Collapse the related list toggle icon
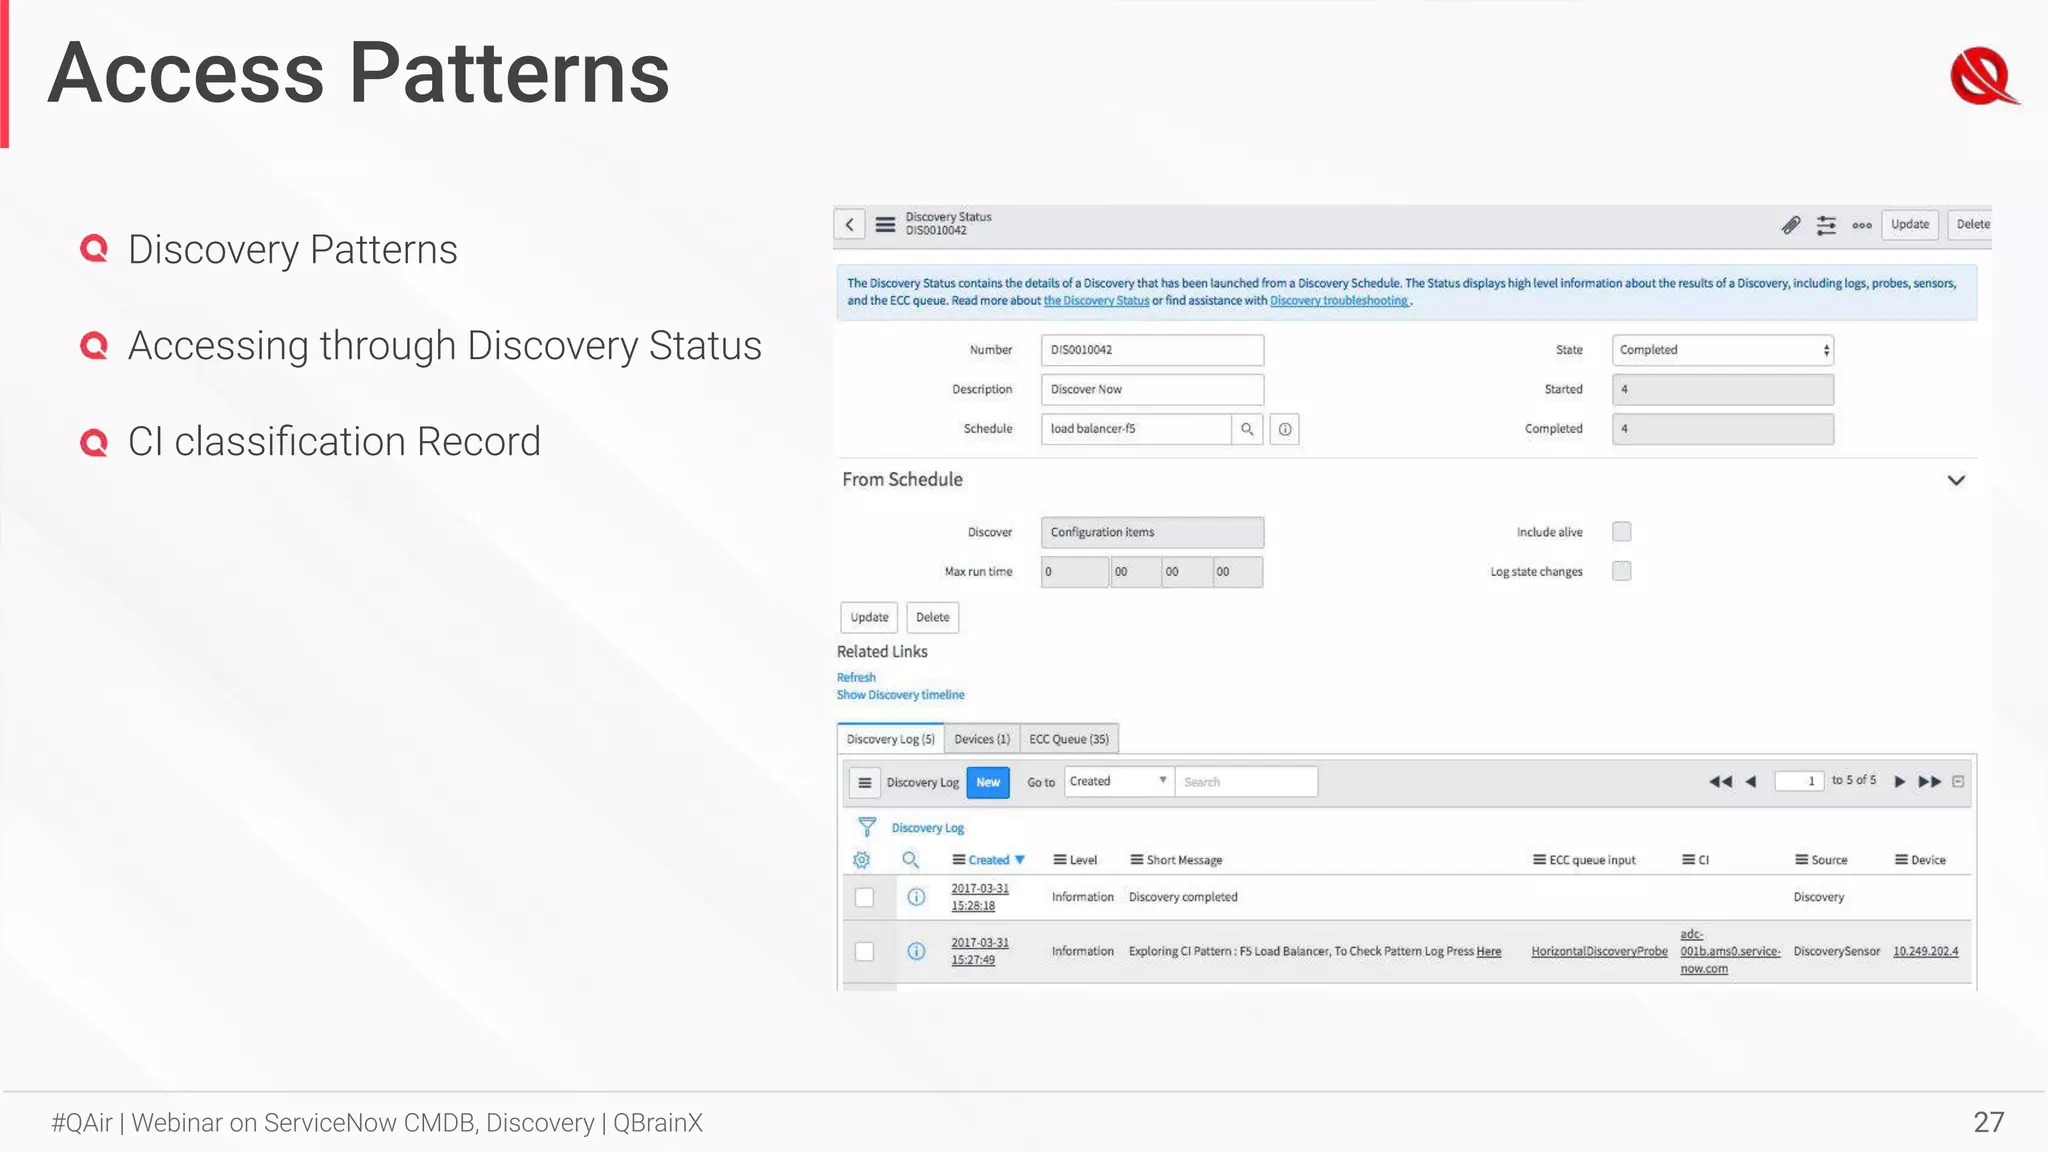Image resolution: width=2048 pixels, height=1152 pixels. (1958, 782)
